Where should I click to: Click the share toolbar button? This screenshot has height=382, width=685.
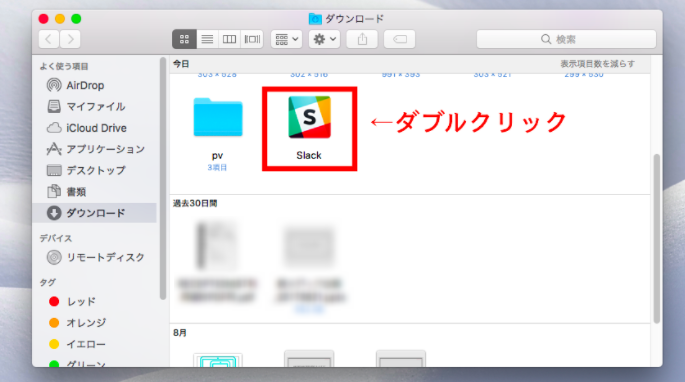tap(362, 39)
